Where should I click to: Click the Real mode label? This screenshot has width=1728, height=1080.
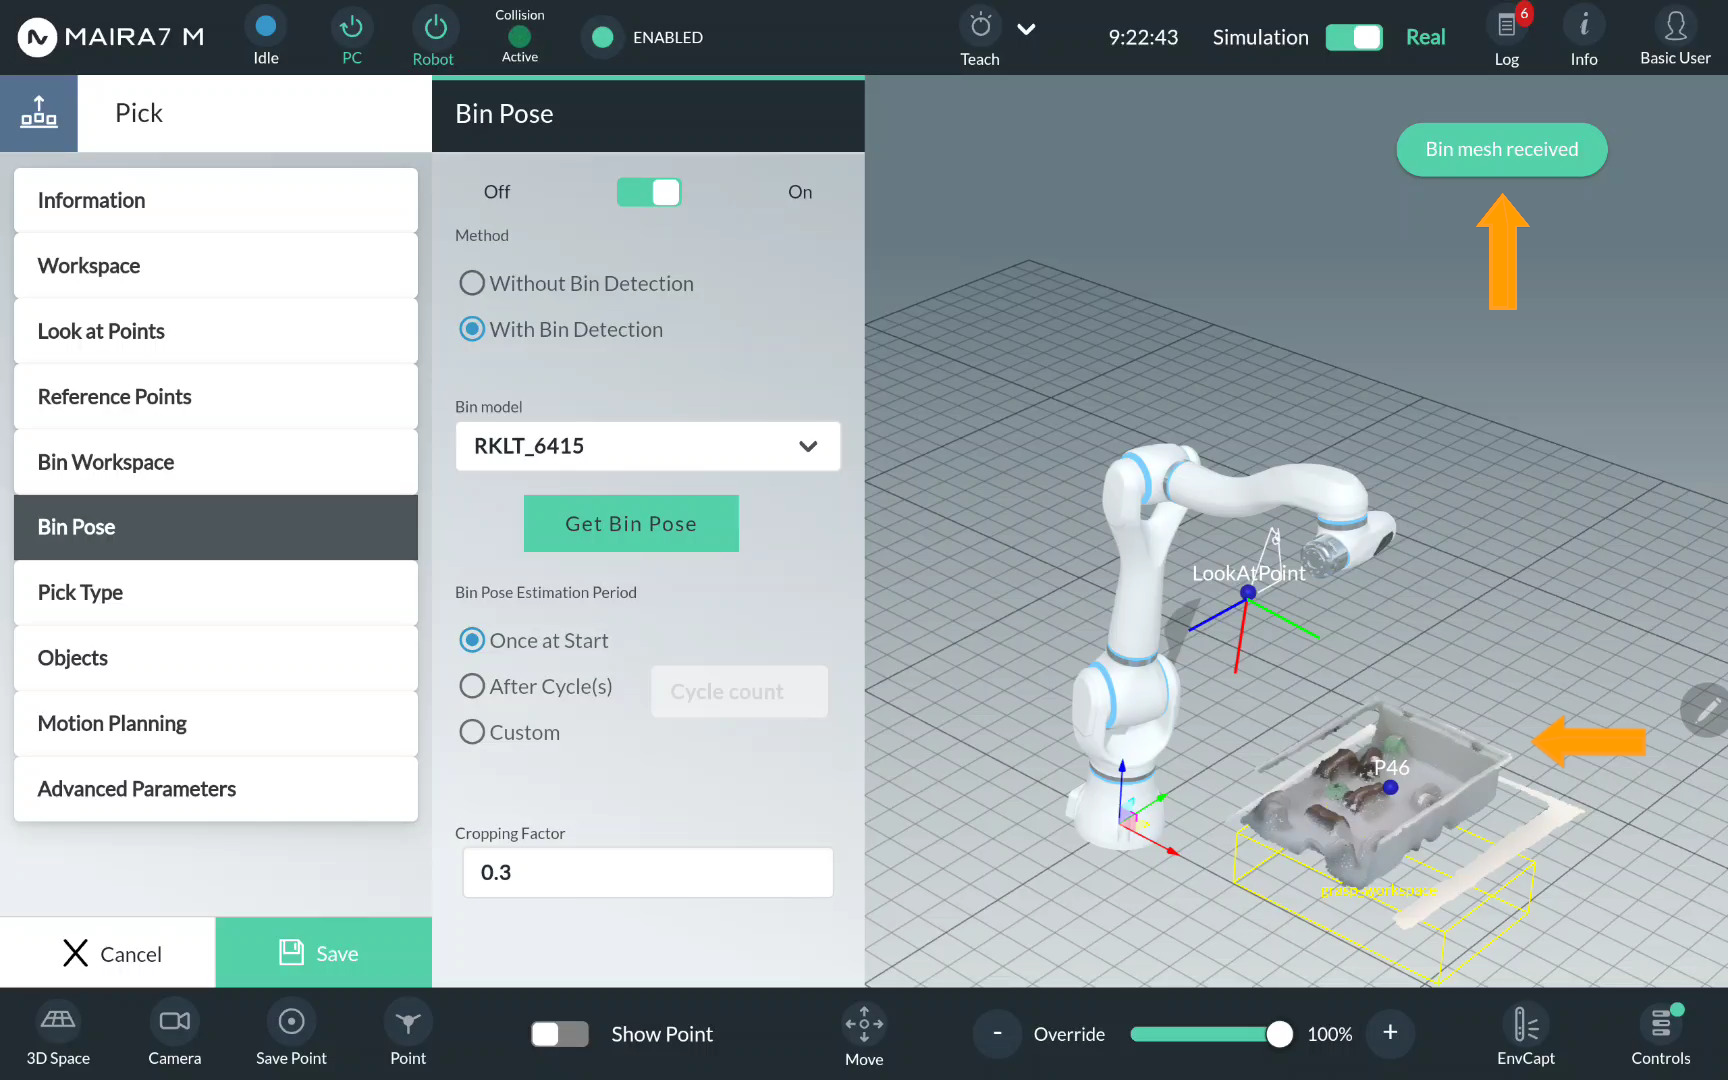point(1425,37)
